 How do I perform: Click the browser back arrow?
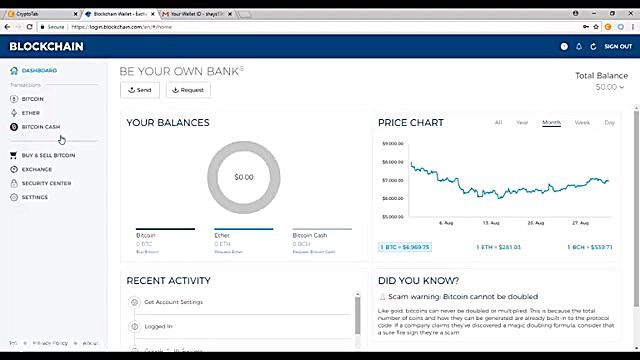[7, 27]
